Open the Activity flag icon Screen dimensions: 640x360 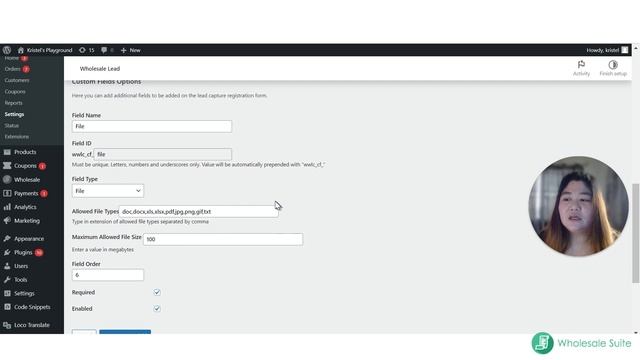click(x=581, y=64)
